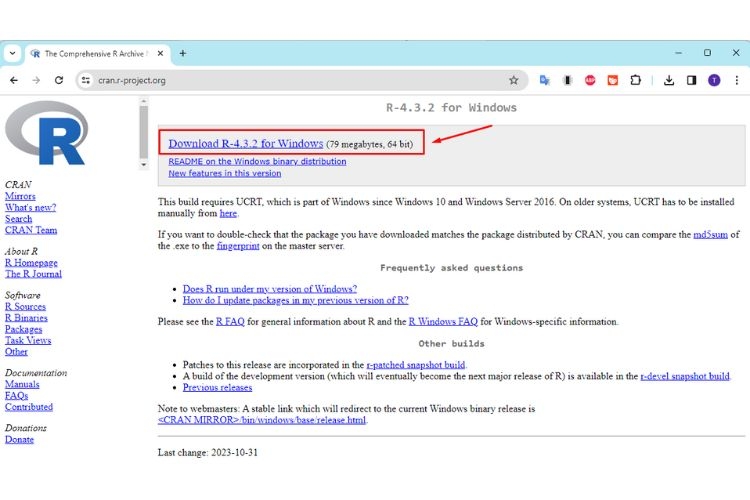Open the Chrome three-dot menu
The width and height of the screenshot is (750, 500).
click(x=737, y=80)
